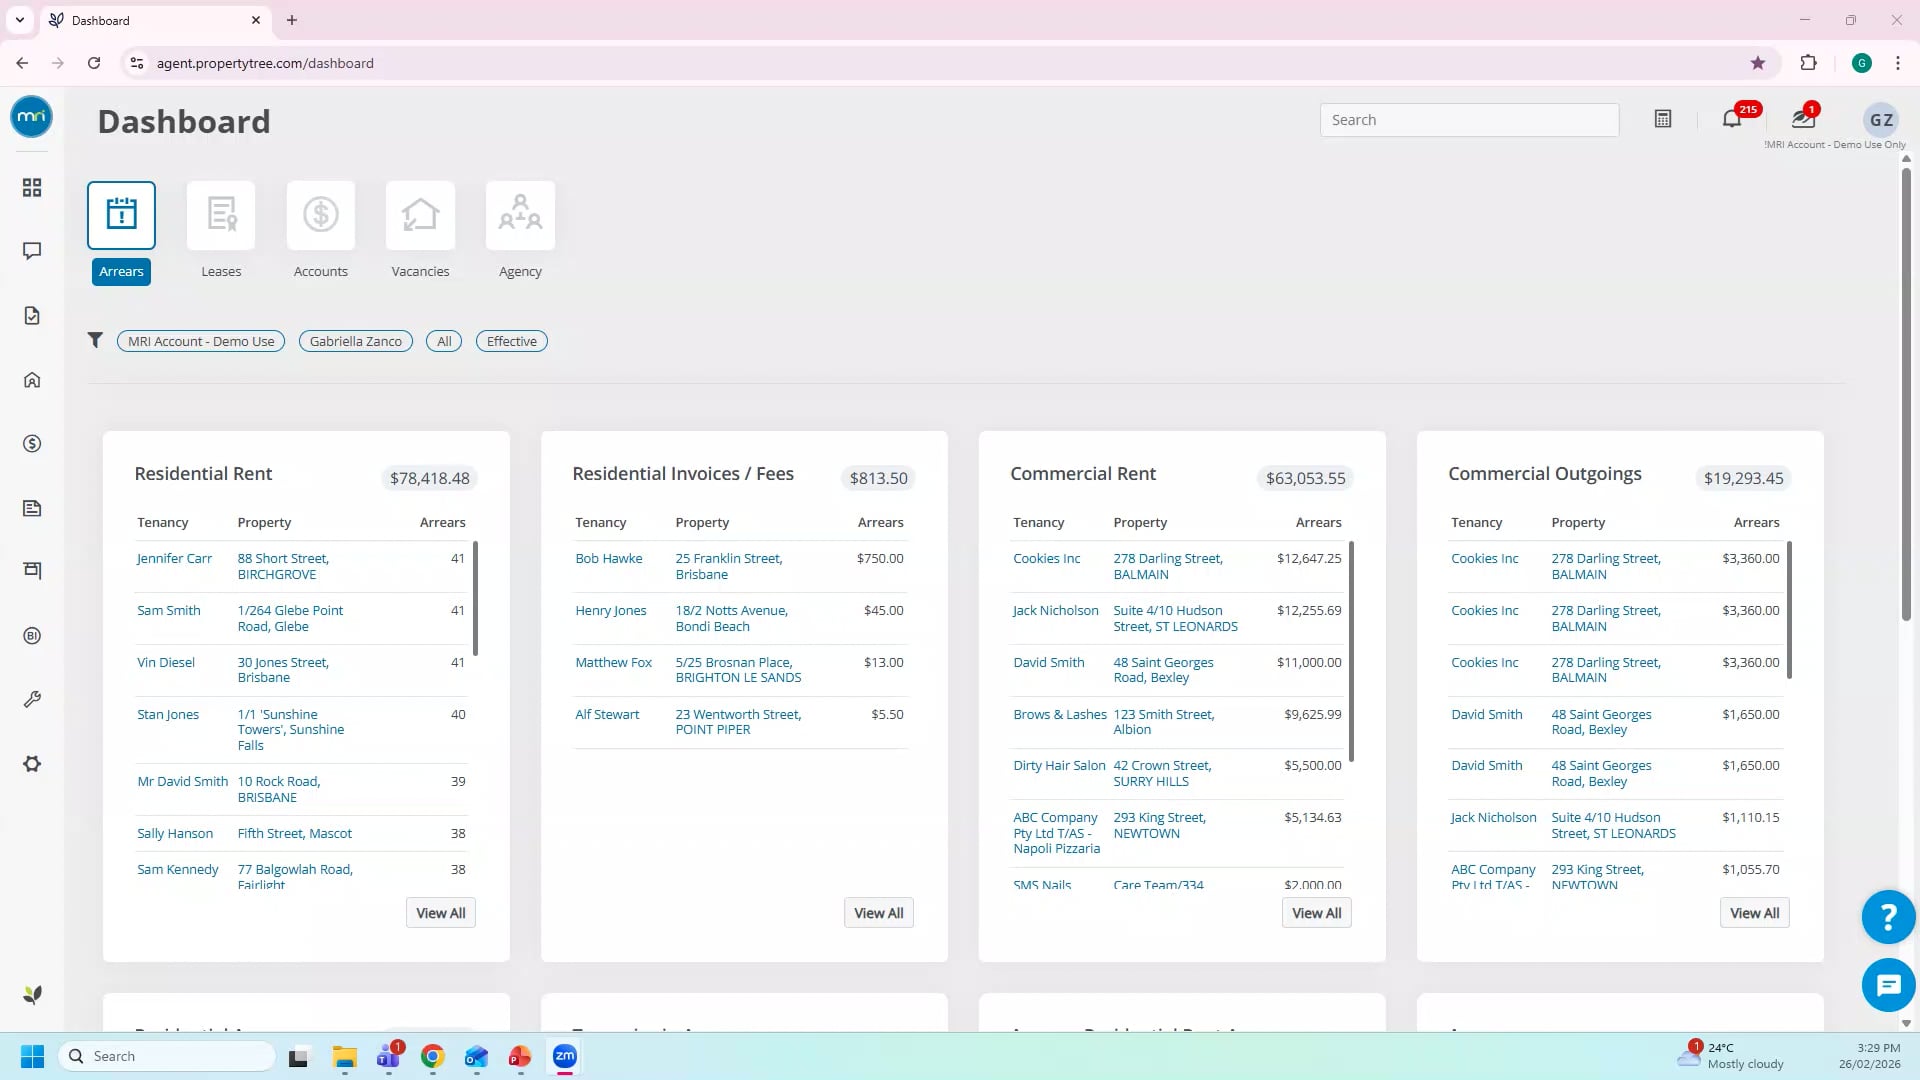Switch to the Leases dashboard tab
The image size is (1920, 1080).
click(221, 233)
